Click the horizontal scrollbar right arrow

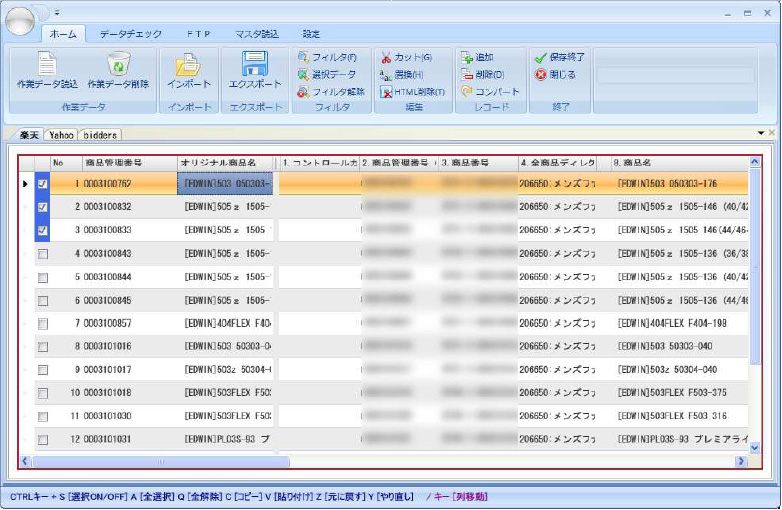tap(741, 462)
